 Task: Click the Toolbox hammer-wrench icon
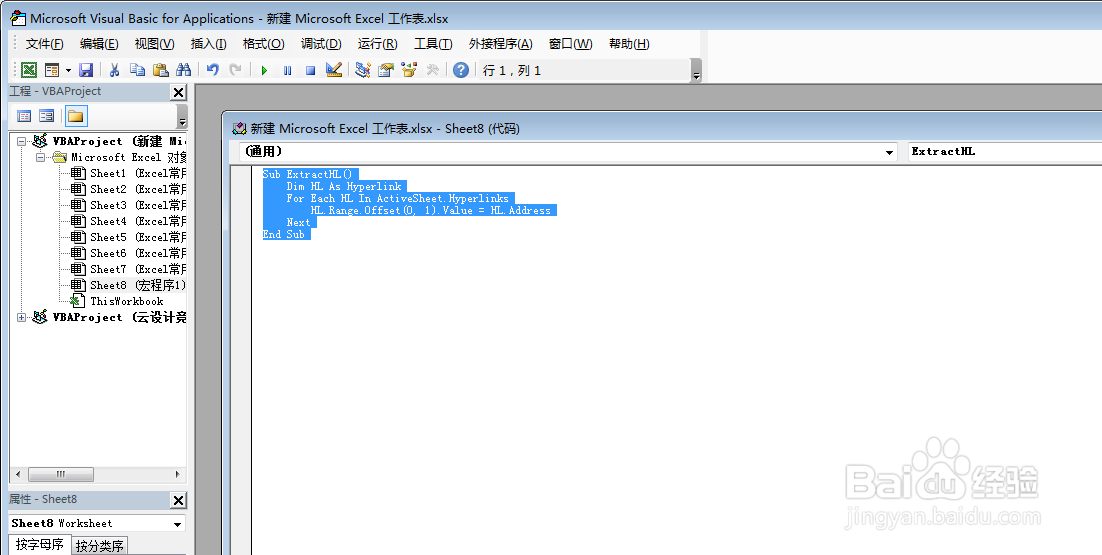pos(432,70)
